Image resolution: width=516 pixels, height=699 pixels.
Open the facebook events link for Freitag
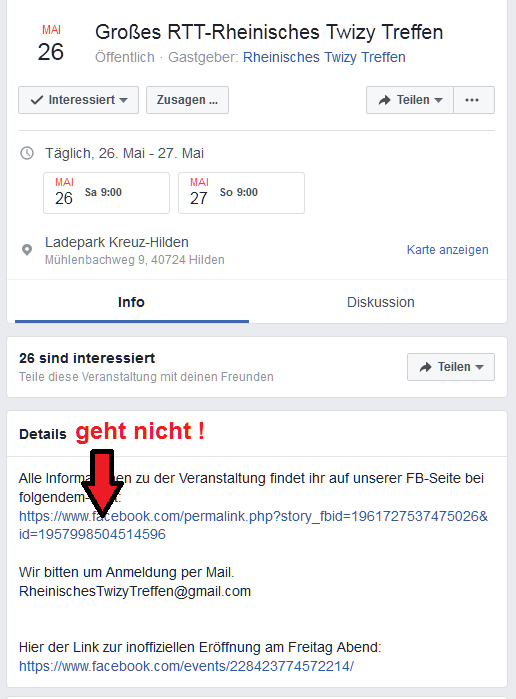(186, 666)
